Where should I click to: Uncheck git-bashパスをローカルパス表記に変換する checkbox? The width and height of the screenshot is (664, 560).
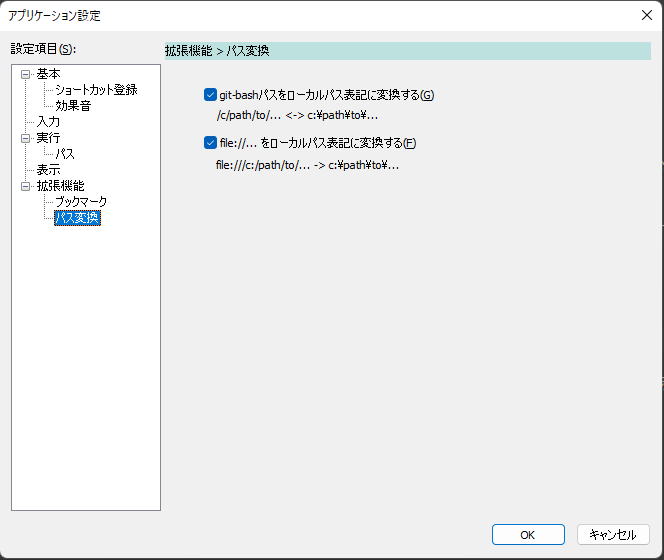pyautogui.click(x=210, y=94)
